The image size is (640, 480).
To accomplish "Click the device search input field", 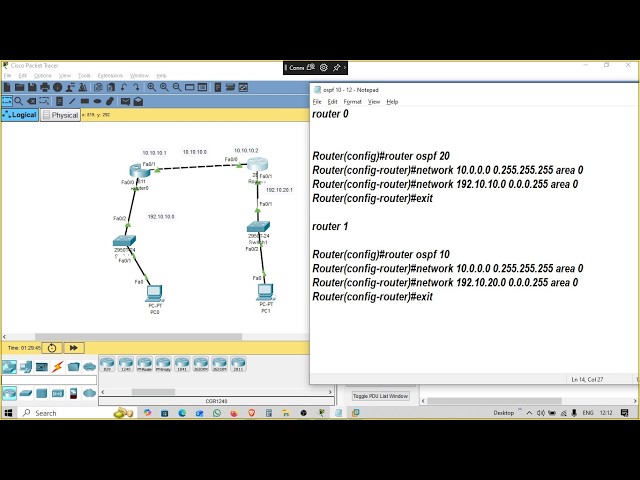I will tap(49, 380).
